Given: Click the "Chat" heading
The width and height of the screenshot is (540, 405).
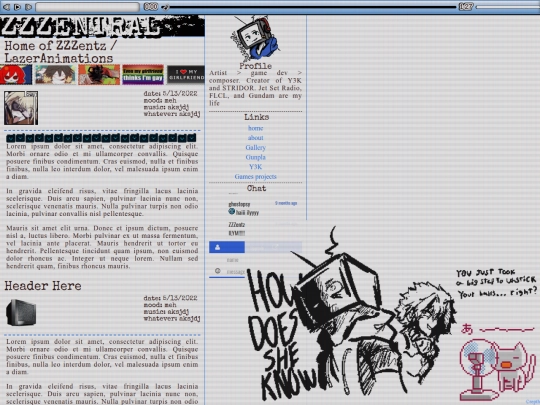Looking at the screenshot, I should pyautogui.click(x=257, y=188).
